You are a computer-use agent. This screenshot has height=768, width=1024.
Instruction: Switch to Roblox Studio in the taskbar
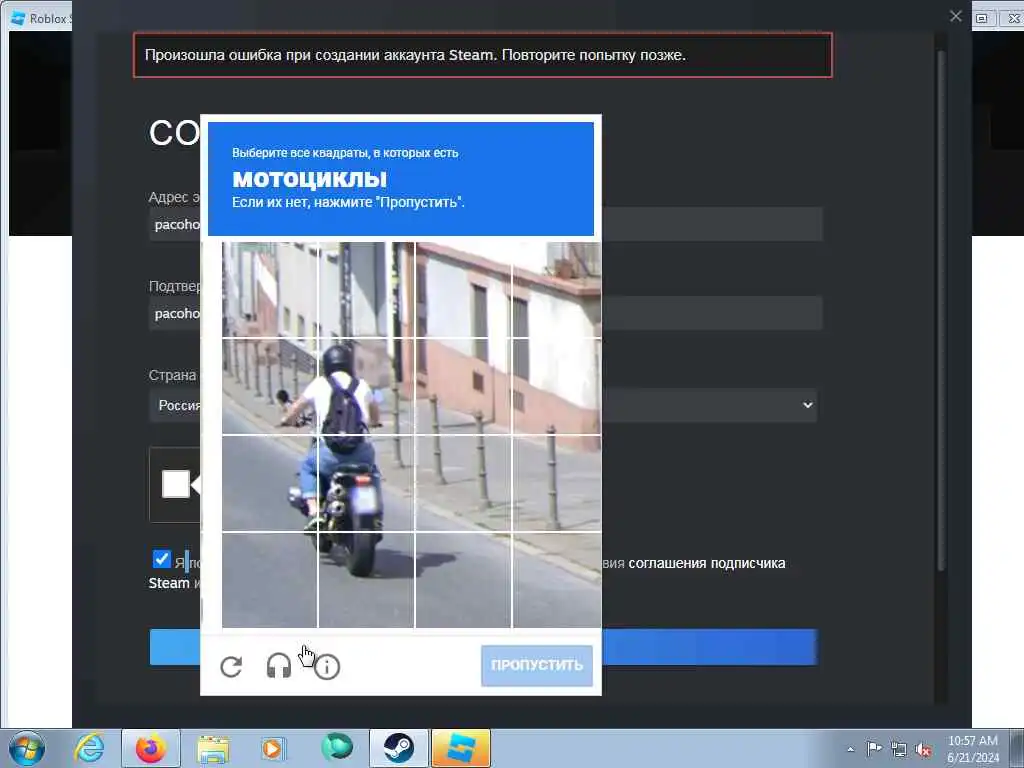tap(460, 748)
